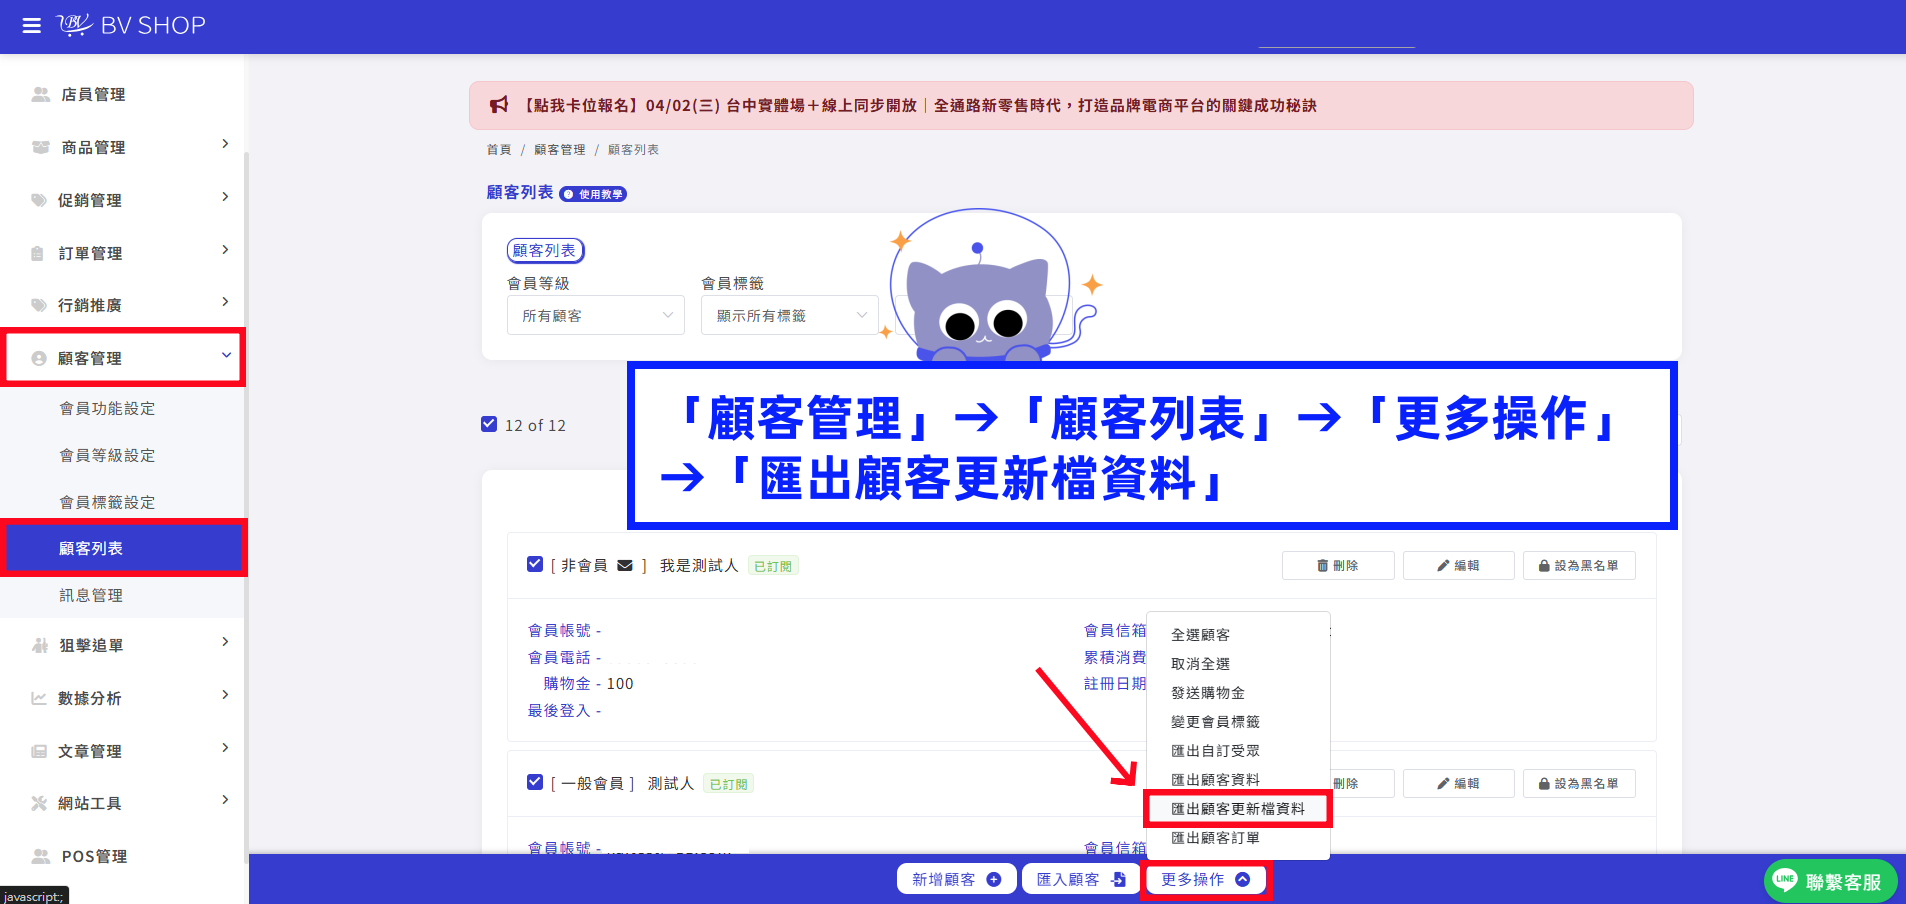The image size is (1906, 904).
Task: Click the LINE 聯繫客服 chat button
Action: [1830, 881]
